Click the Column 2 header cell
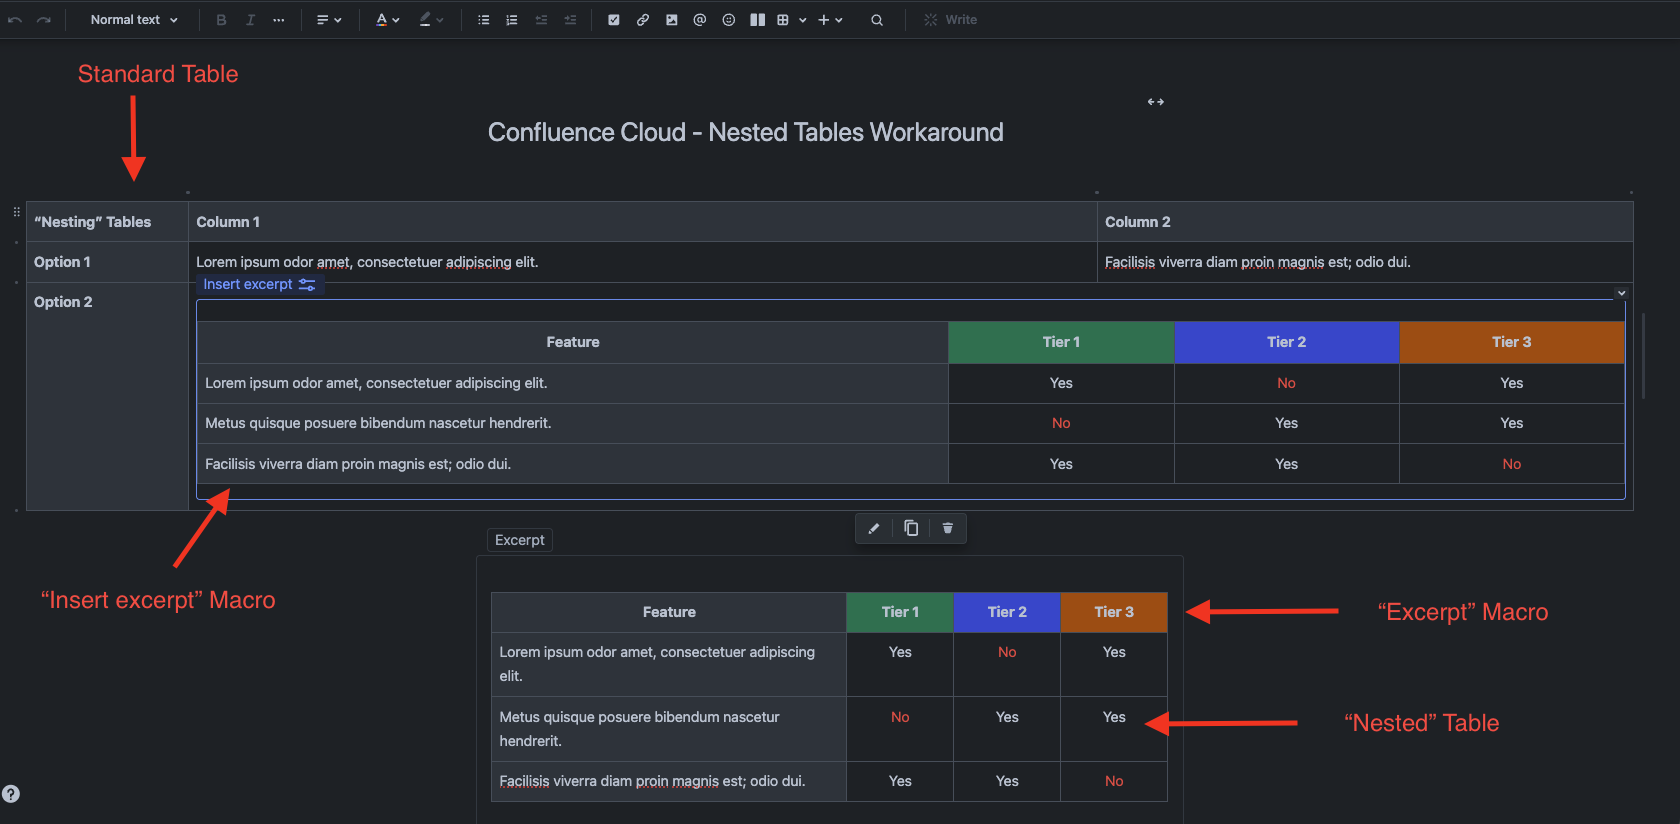1680x824 pixels. [1365, 222]
